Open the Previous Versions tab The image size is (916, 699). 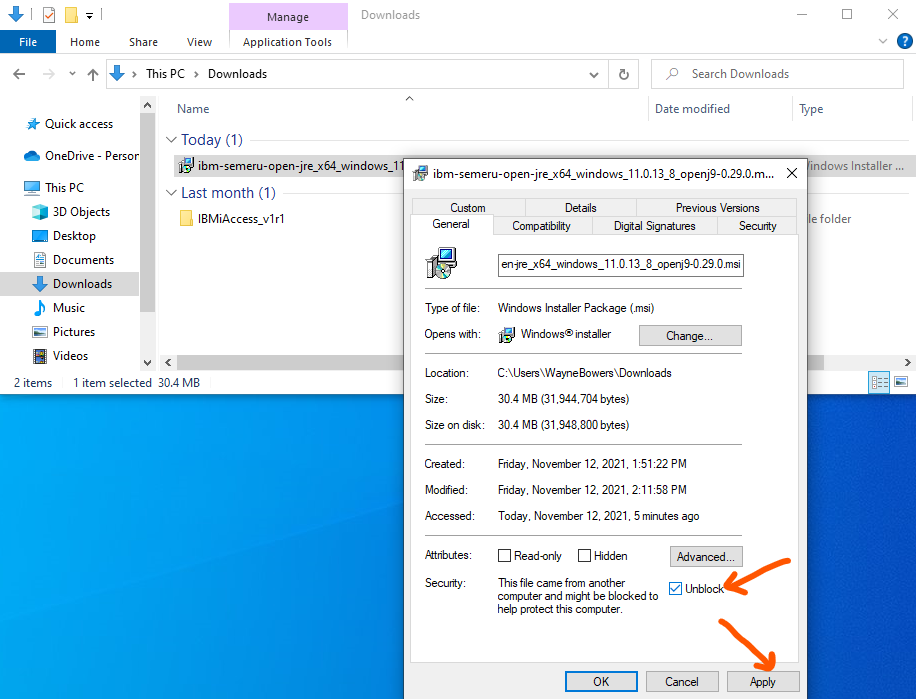point(717,208)
